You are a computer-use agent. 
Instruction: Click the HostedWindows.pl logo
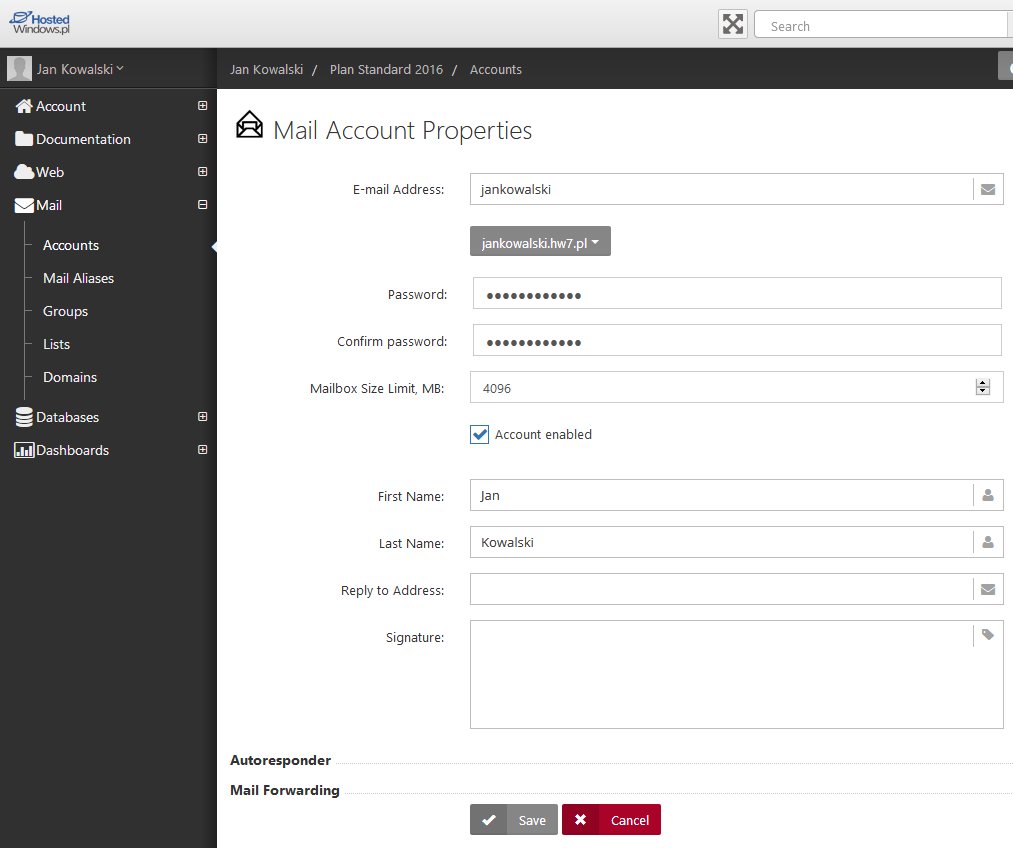pyautogui.click(x=39, y=23)
